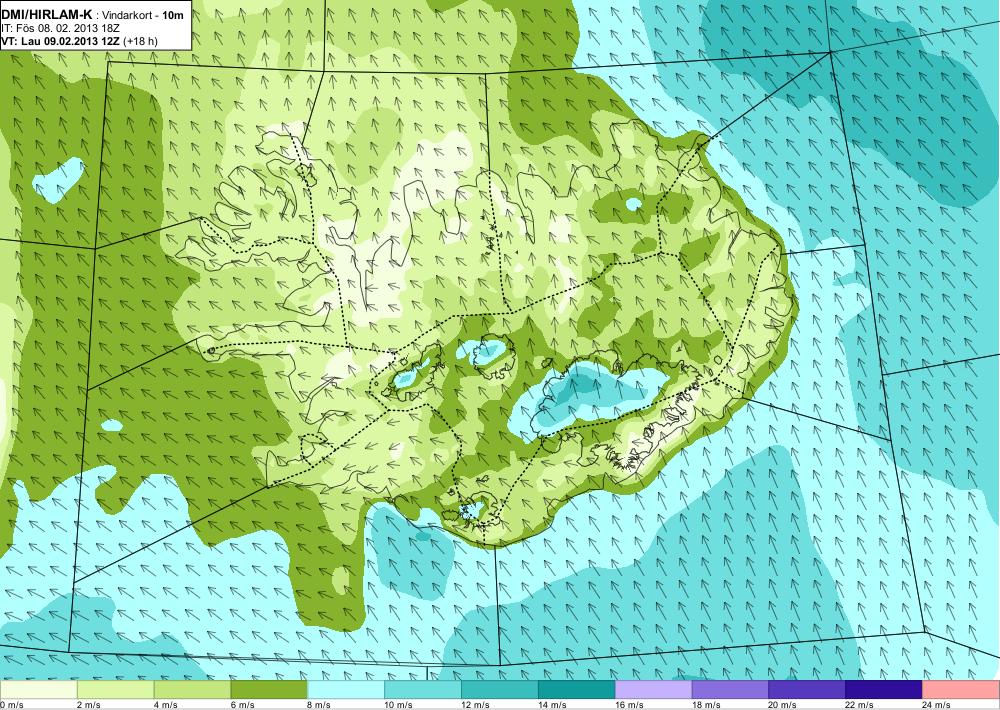Screen dimensions: 1000x710
Task: Click the medium purple 18–20 m/s legend swatch
Action: (x=730, y=690)
